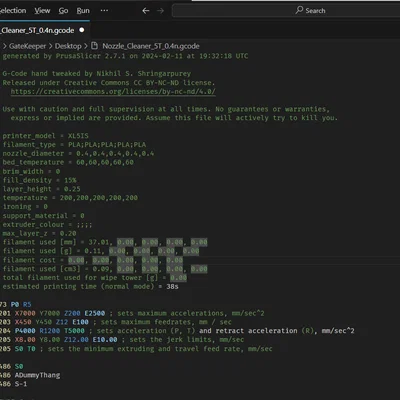
Task: Open the Desktop breadcrumb folder
Action: (68, 46)
